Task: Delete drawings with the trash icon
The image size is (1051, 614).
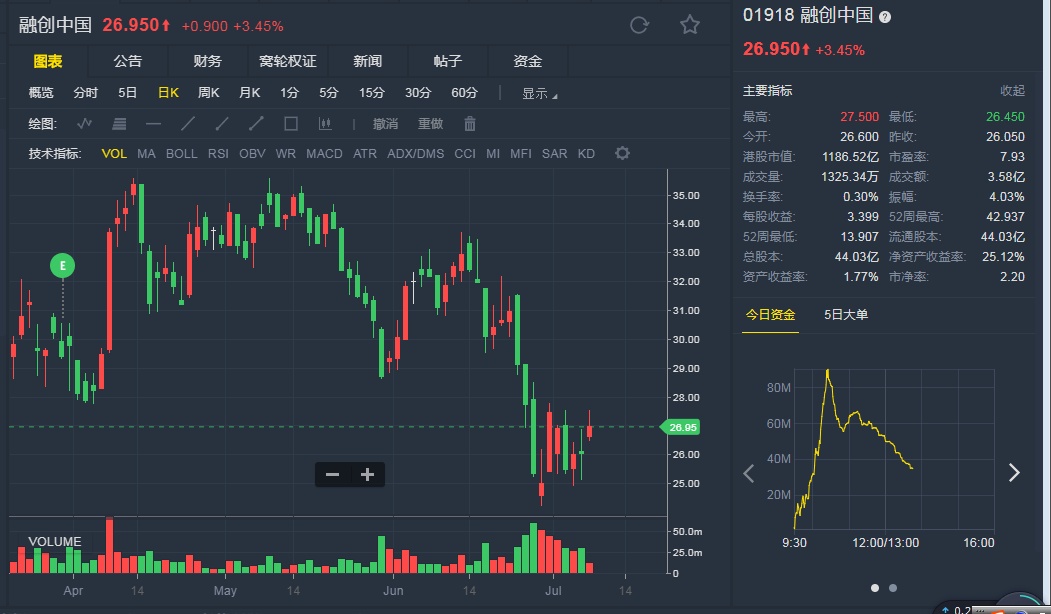Action: pyautogui.click(x=469, y=124)
